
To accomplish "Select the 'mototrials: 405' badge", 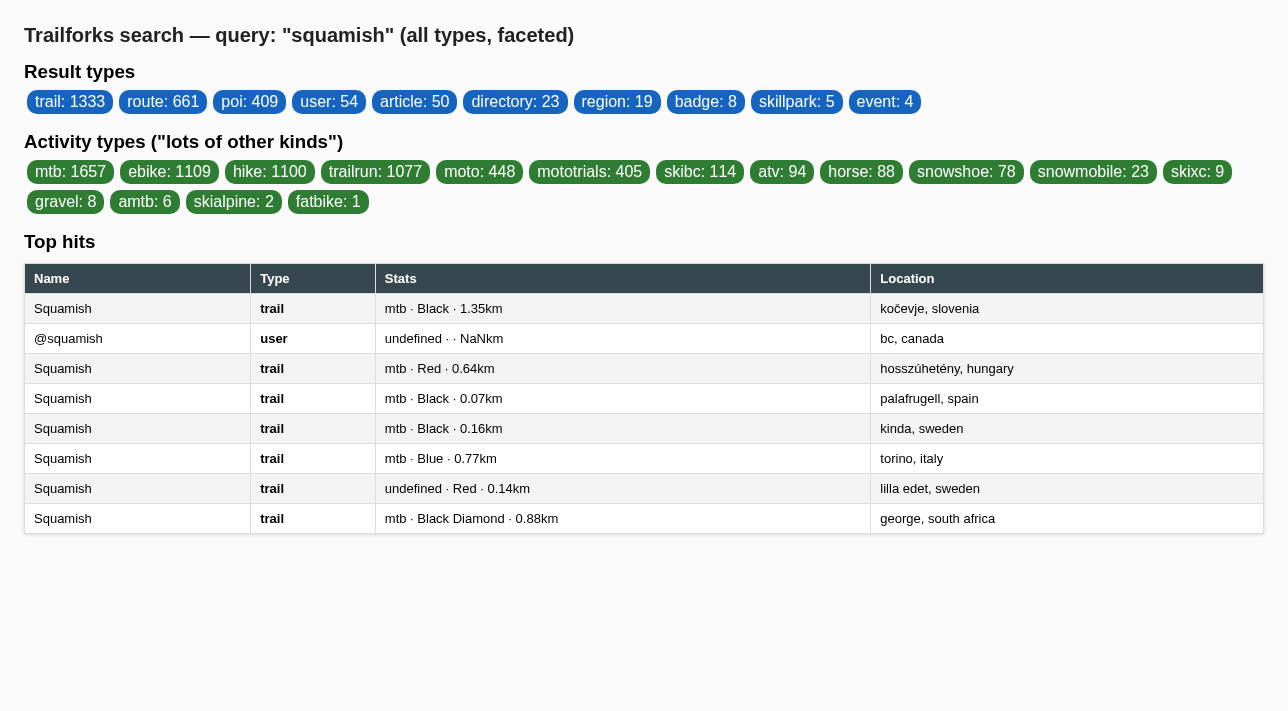I will click(590, 172).
